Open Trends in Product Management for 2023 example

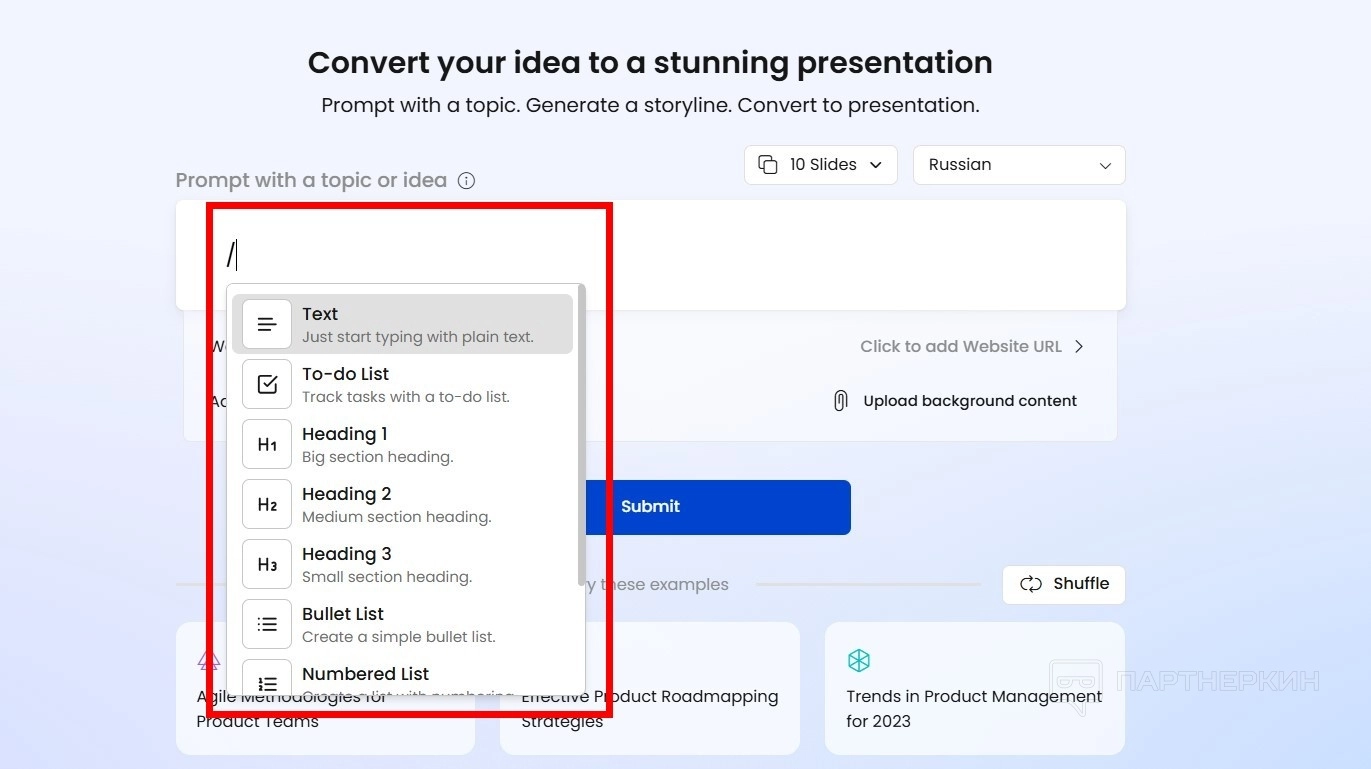pos(975,688)
